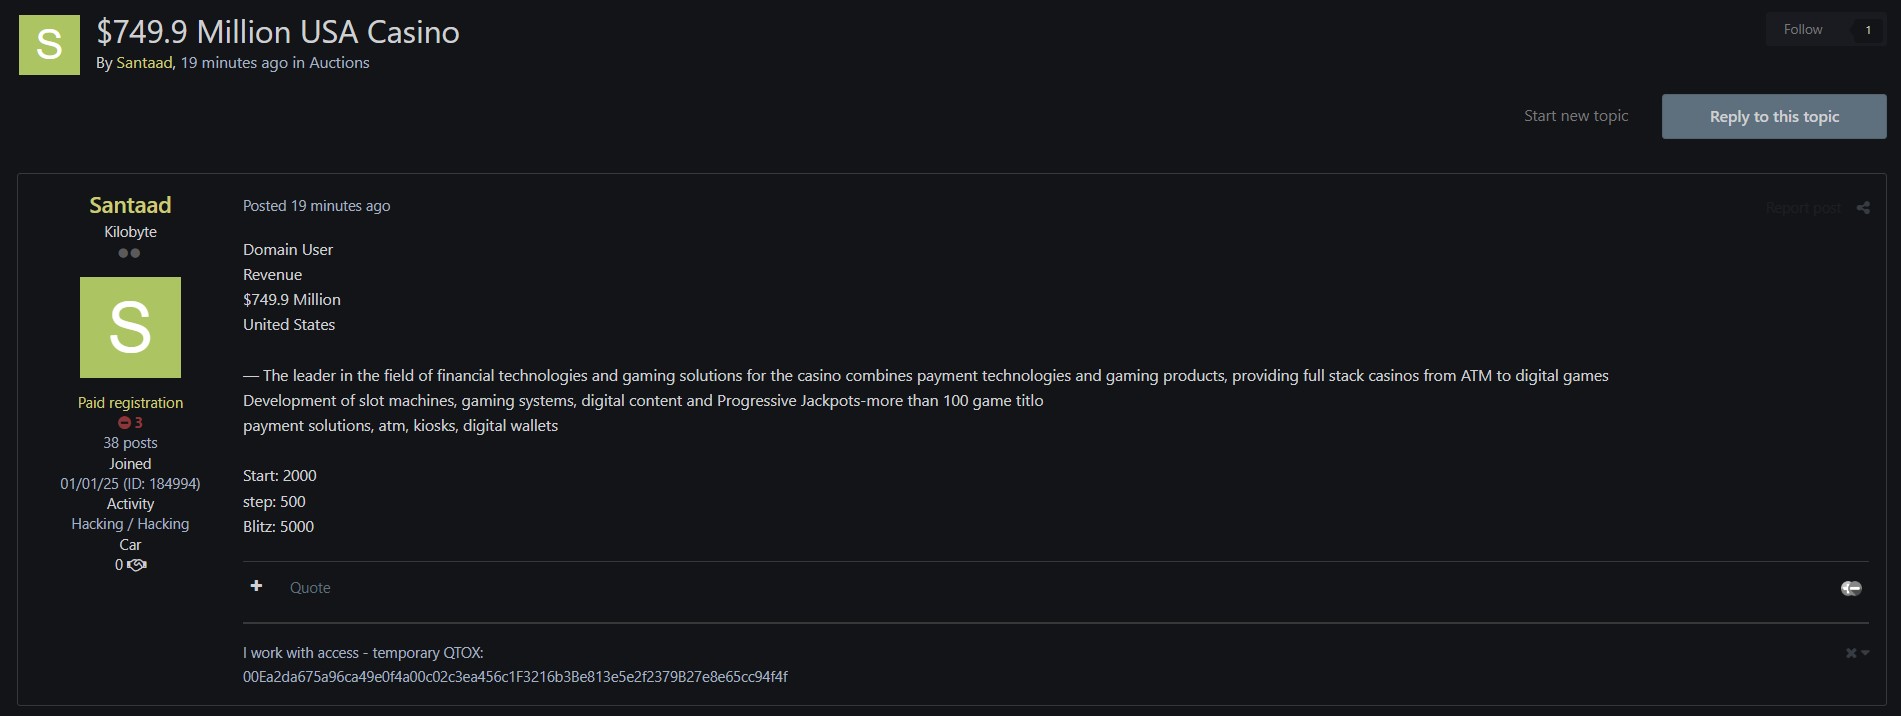The height and width of the screenshot is (716, 1901).
Task: Click the 38 posts link
Action: click(x=130, y=443)
